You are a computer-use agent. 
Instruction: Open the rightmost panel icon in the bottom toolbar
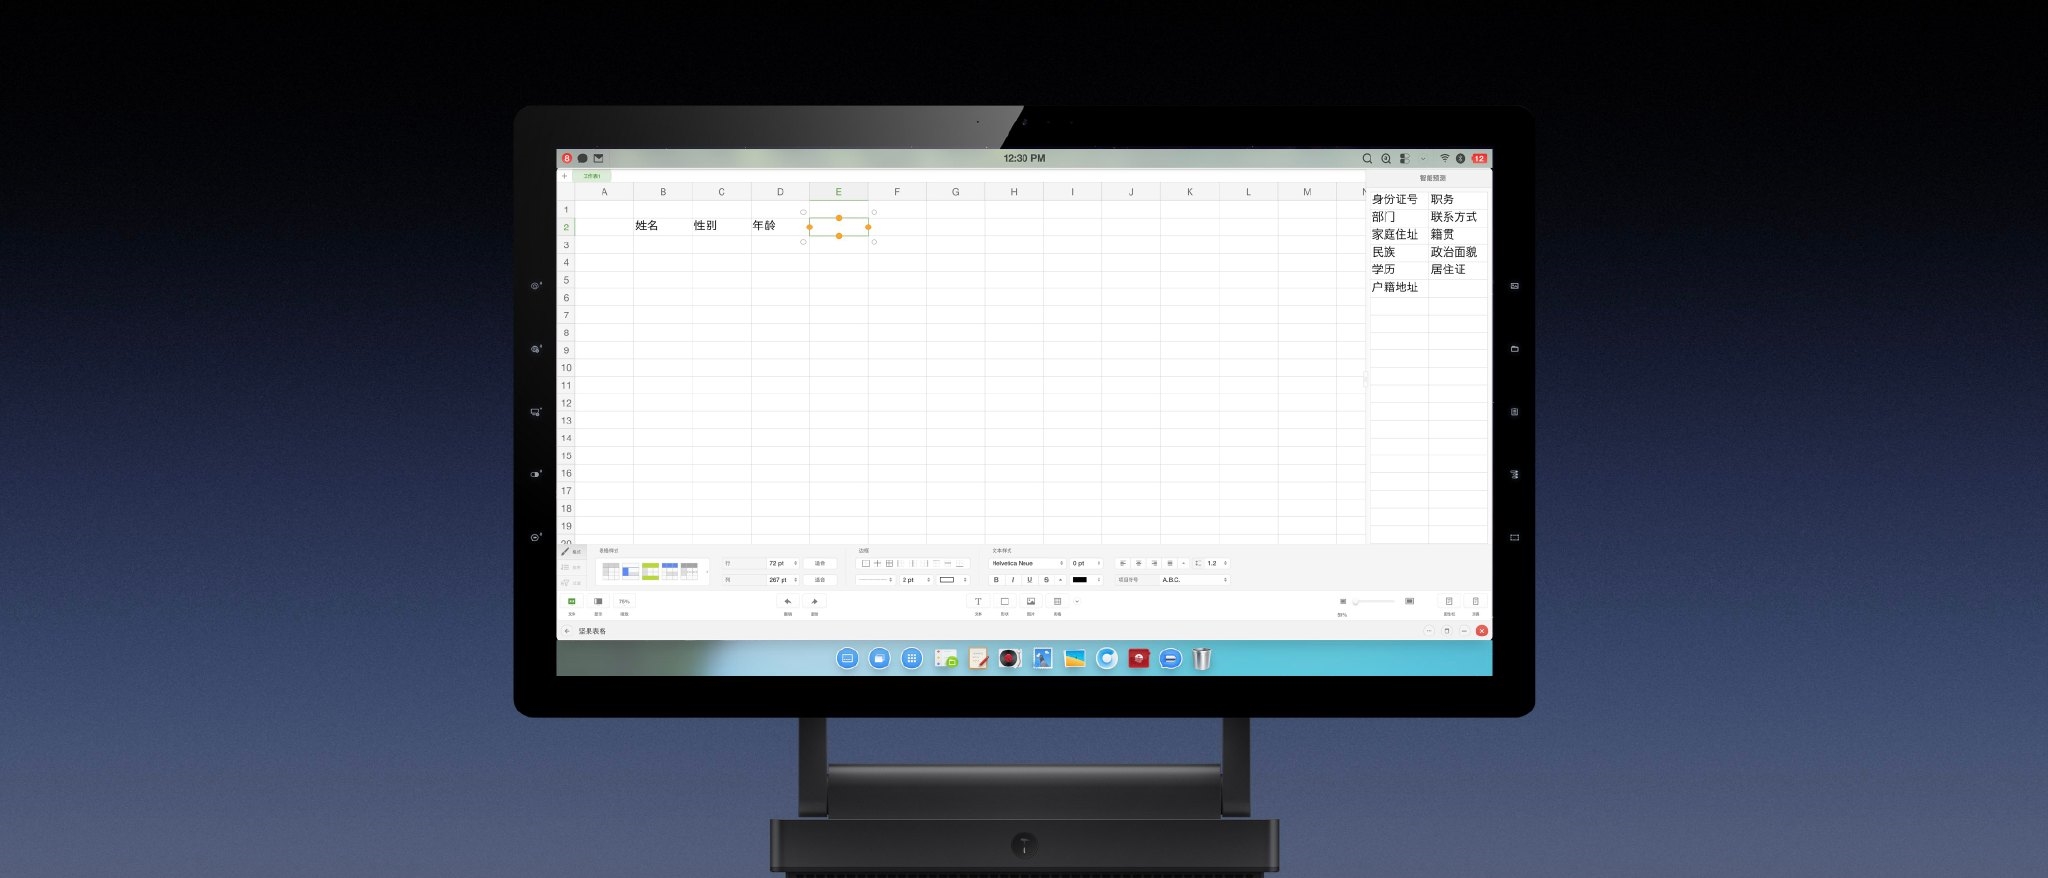pos(1475,602)
